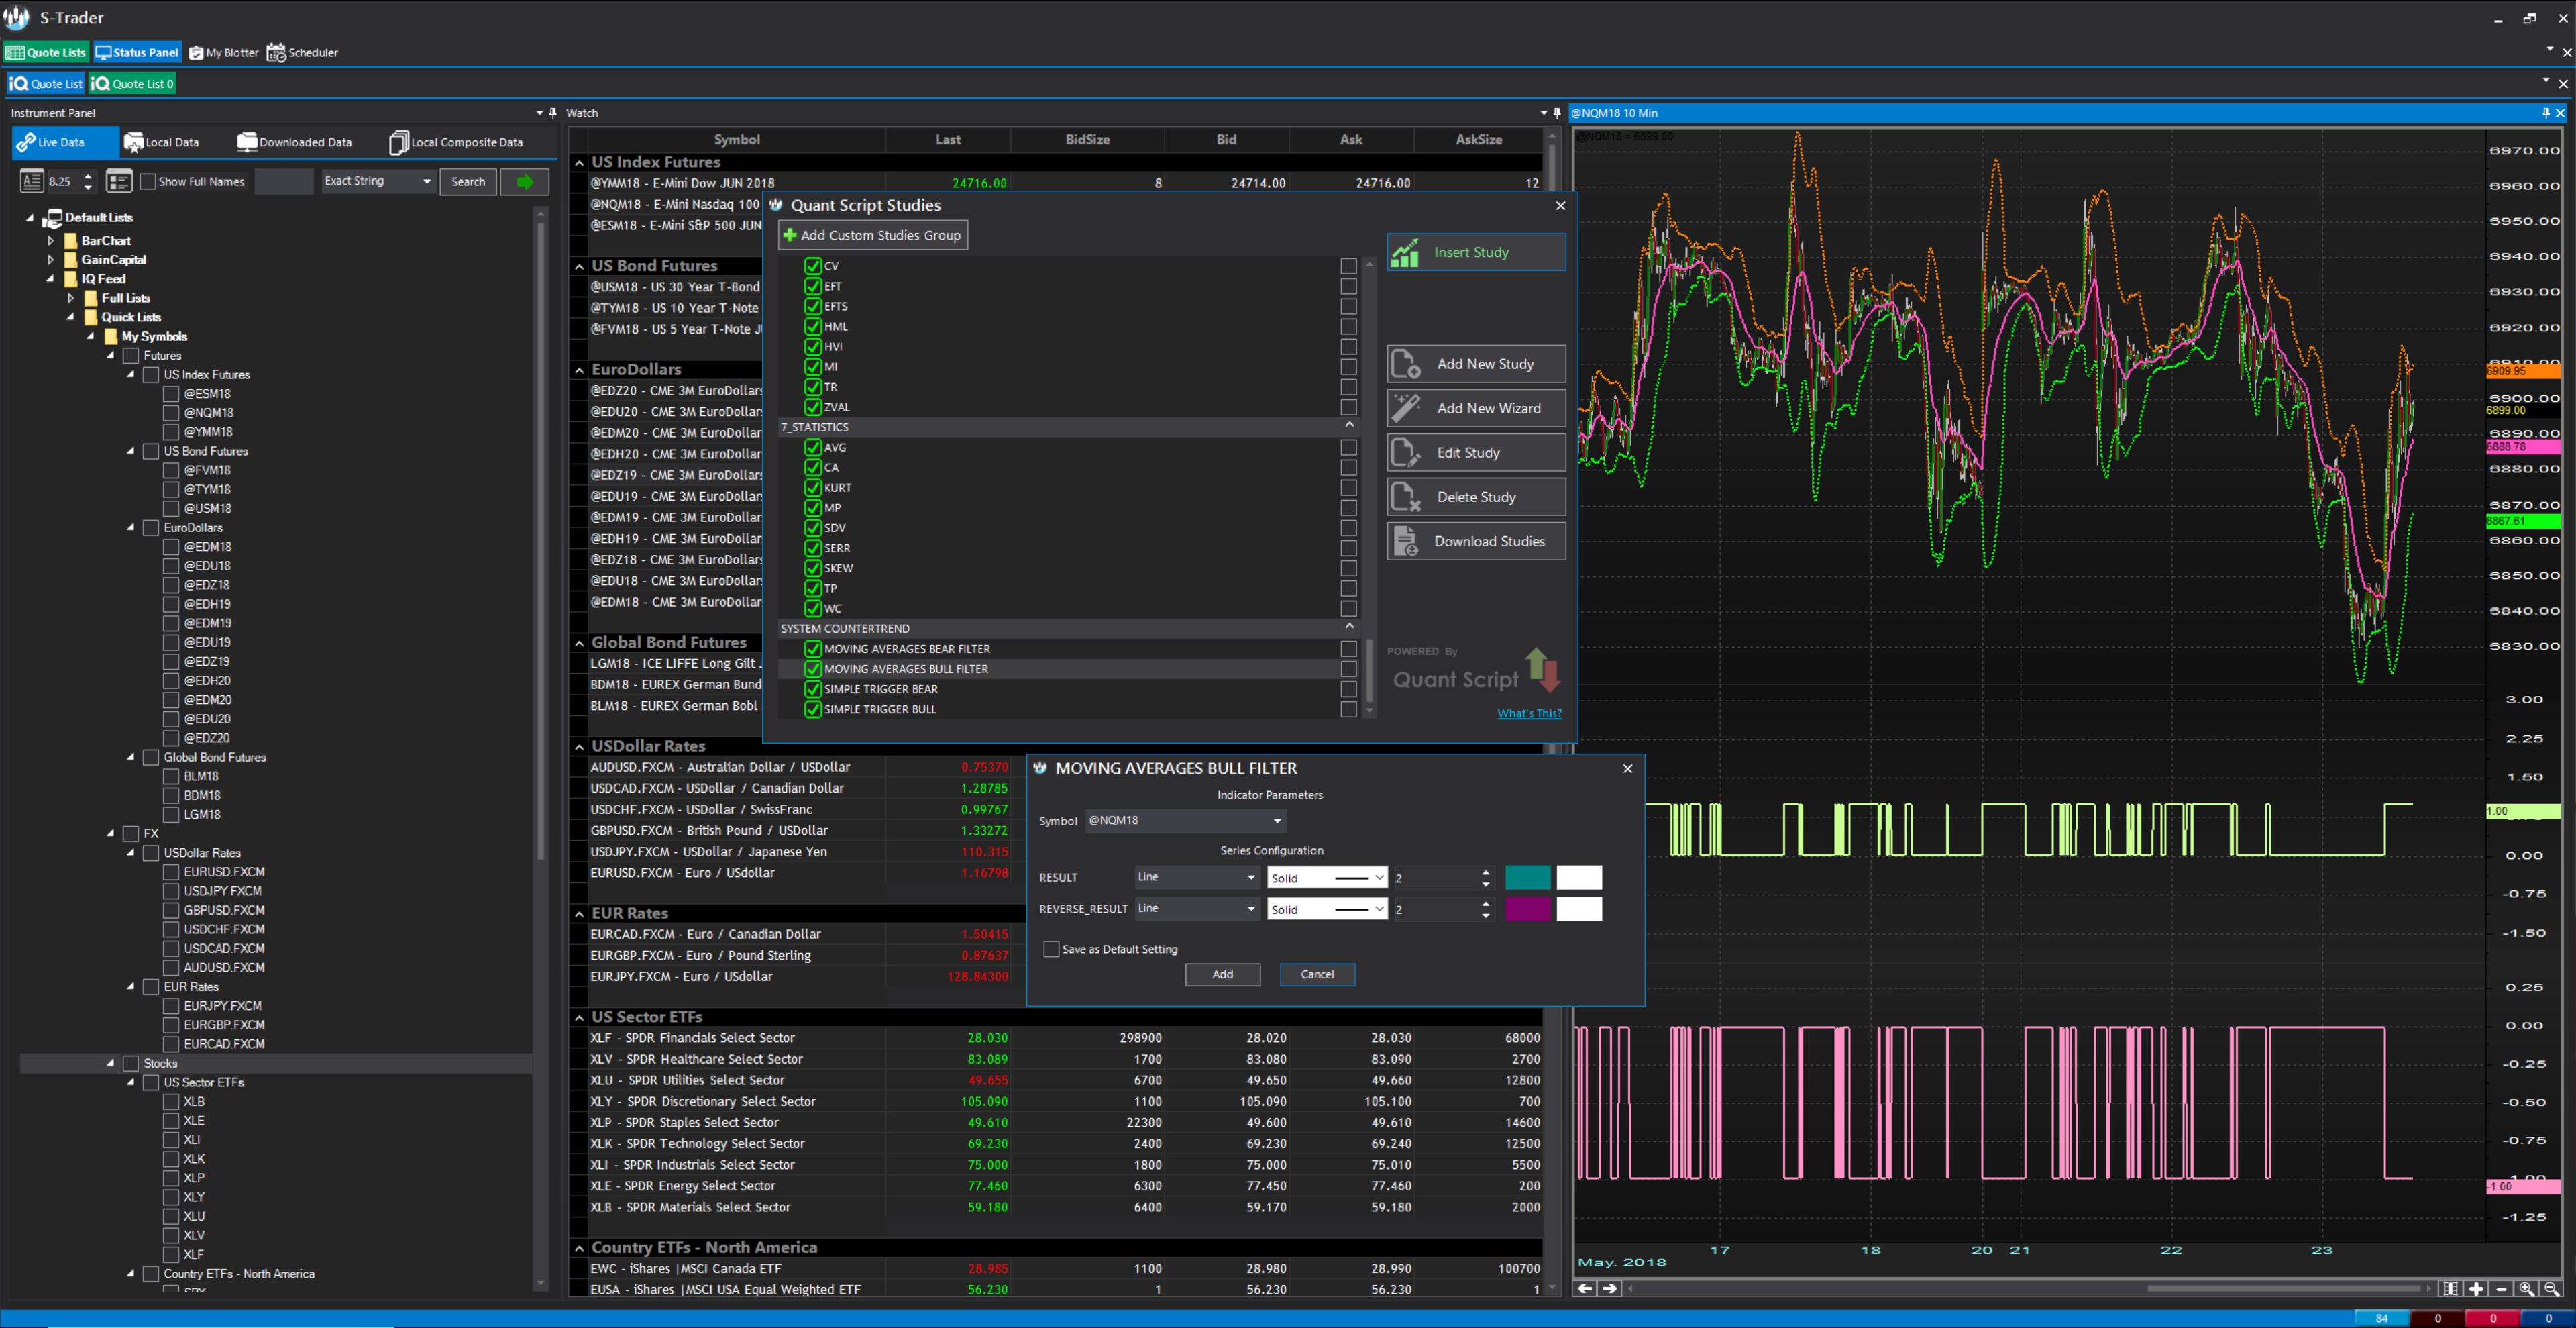This screenshot has height=1328, width=2576.
Task: Collapse the EuroDollars tree node
Action: point(130,528)
